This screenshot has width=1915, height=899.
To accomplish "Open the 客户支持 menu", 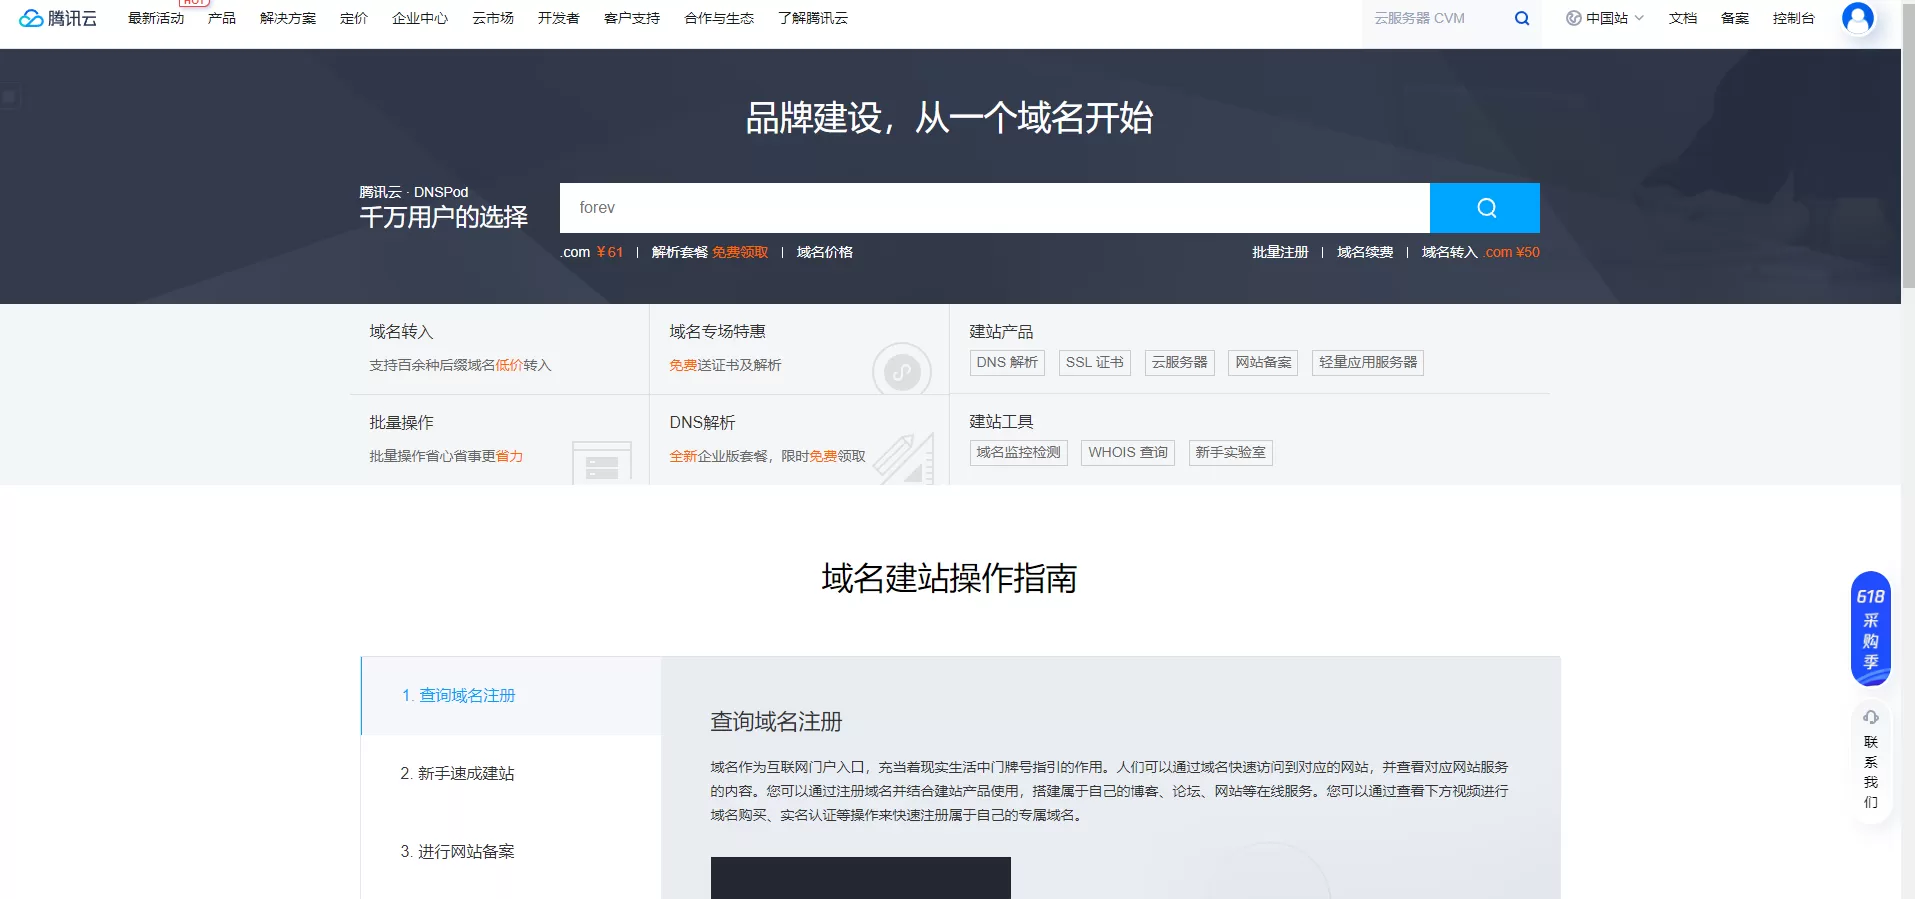I will [x=632, y=18].
